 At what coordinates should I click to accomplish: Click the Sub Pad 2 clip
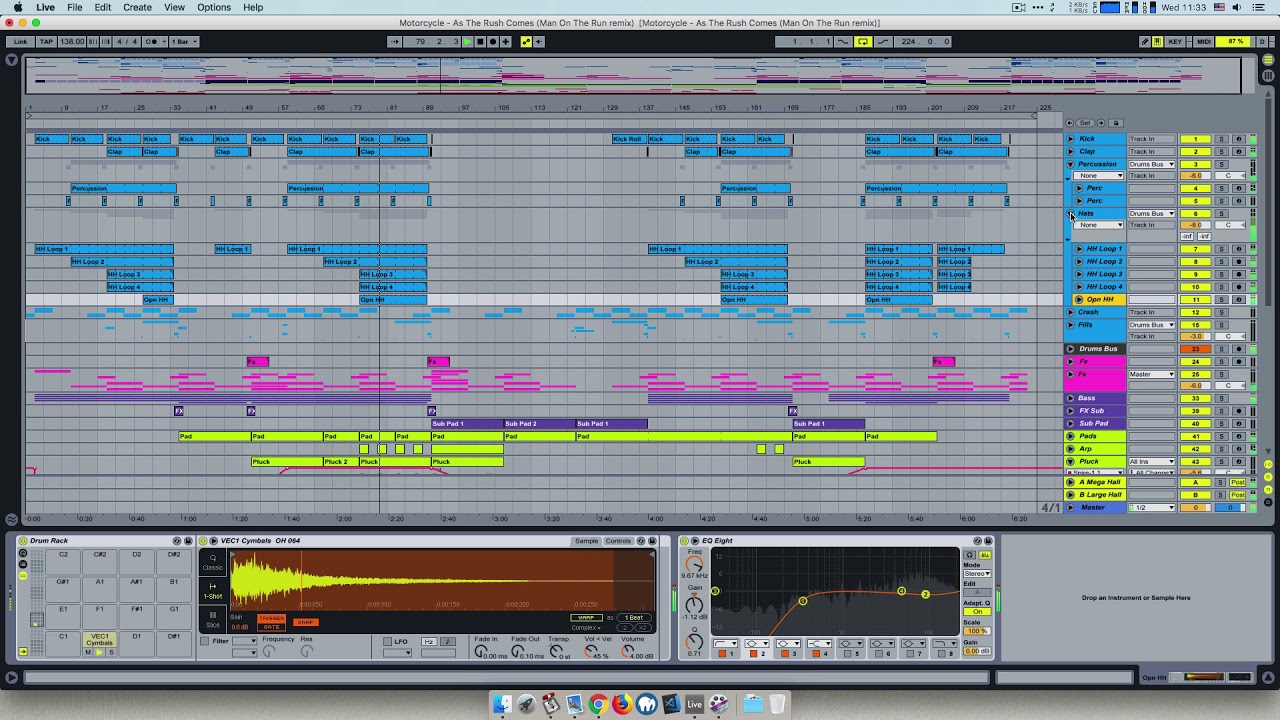coord(539,424)
